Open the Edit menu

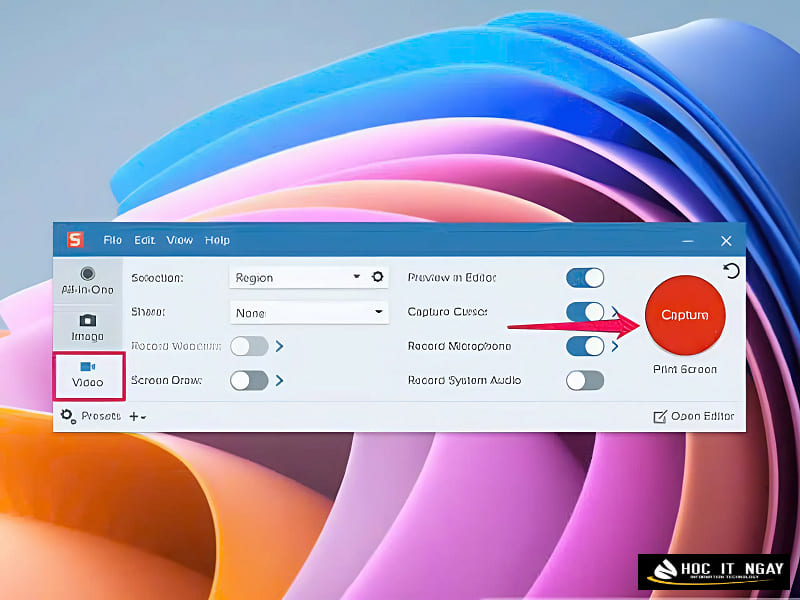click(x=144, y=240)
